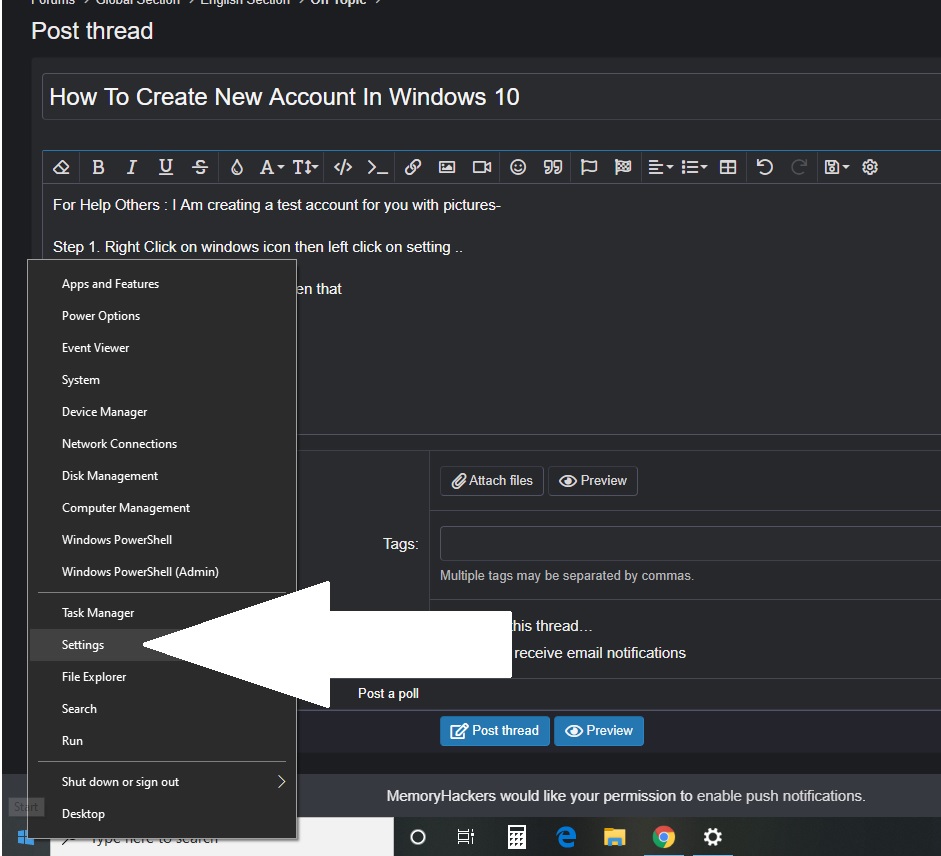Choose Run from the context menu
Viewport: 941px width, 856px height.
tap(162, 741)
